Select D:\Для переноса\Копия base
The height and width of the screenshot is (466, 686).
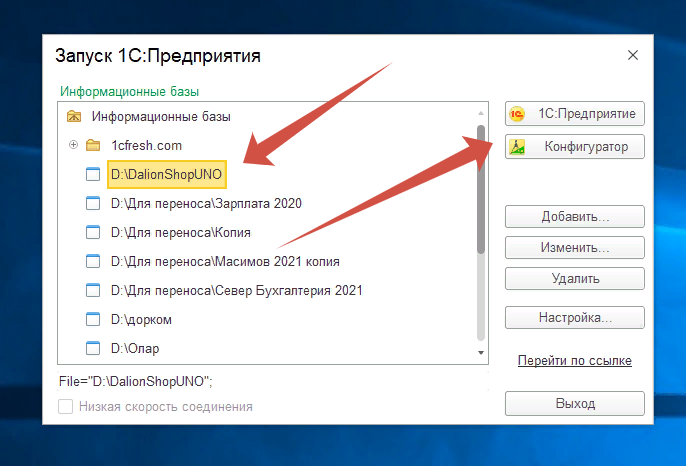click(x=181, y=232)
